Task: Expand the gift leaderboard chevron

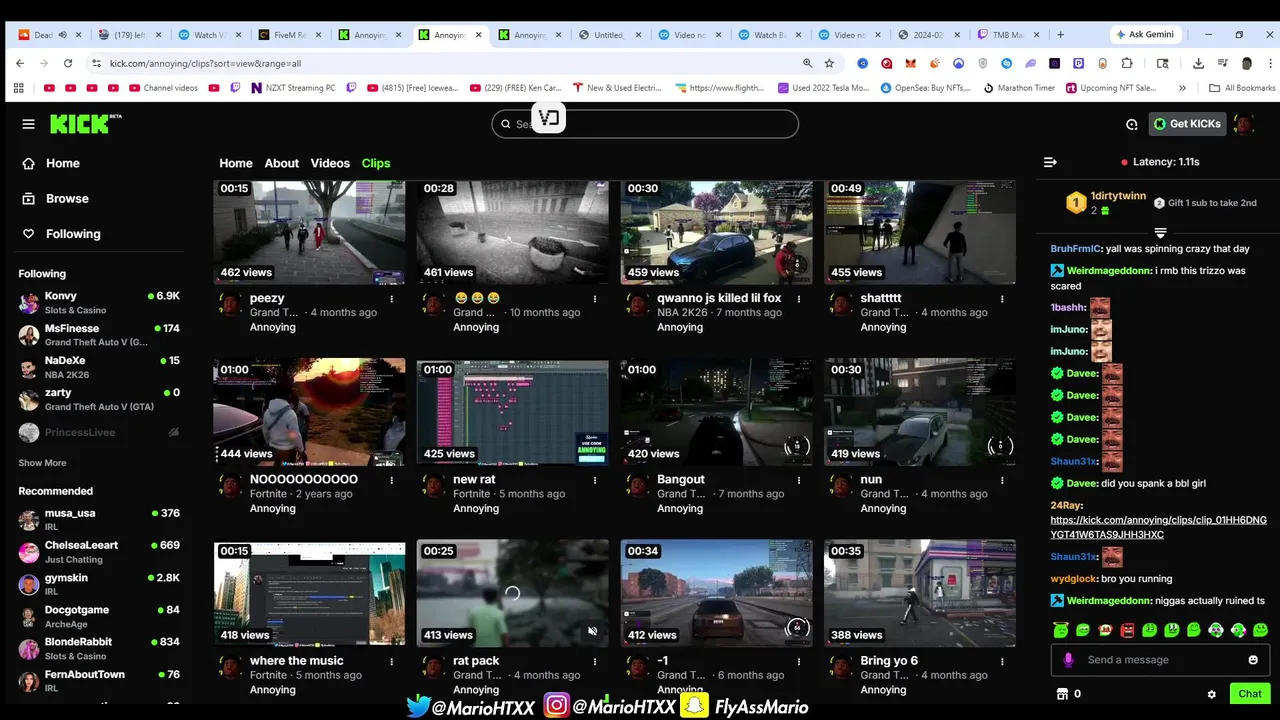Action: [1160, 232]
